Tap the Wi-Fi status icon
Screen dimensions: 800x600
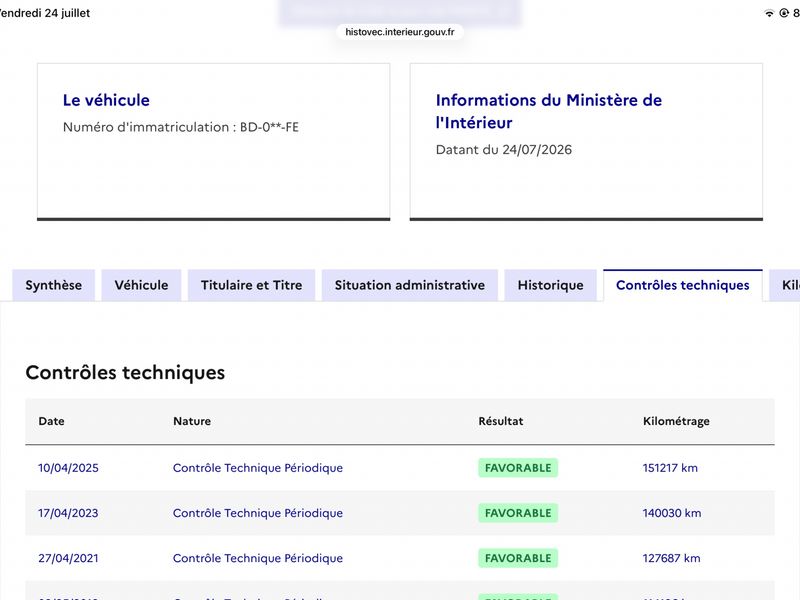point(769,13)
